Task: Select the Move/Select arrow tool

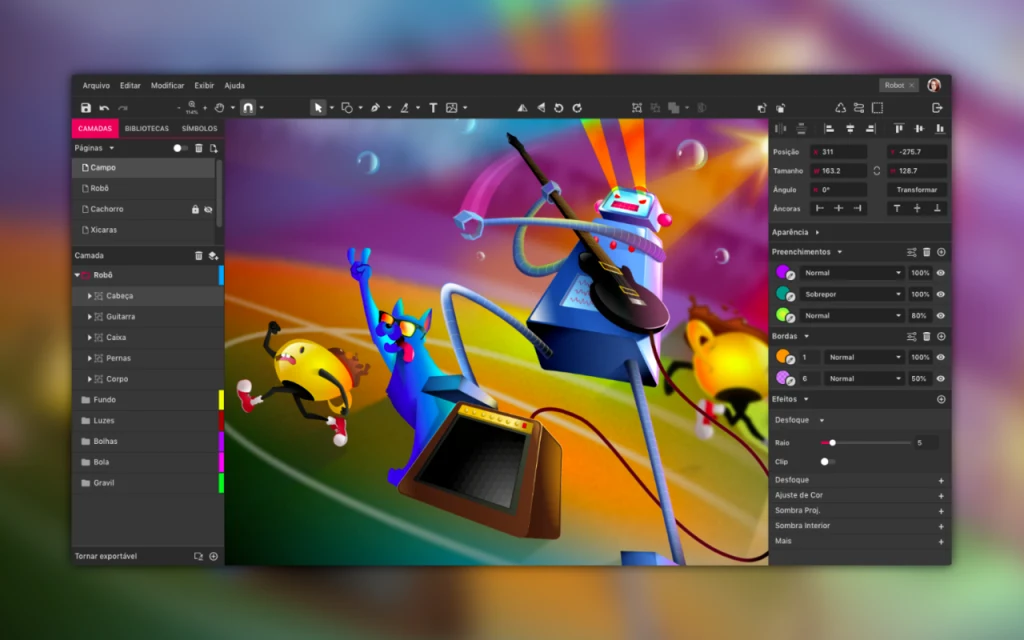Action: click(319, 107)
